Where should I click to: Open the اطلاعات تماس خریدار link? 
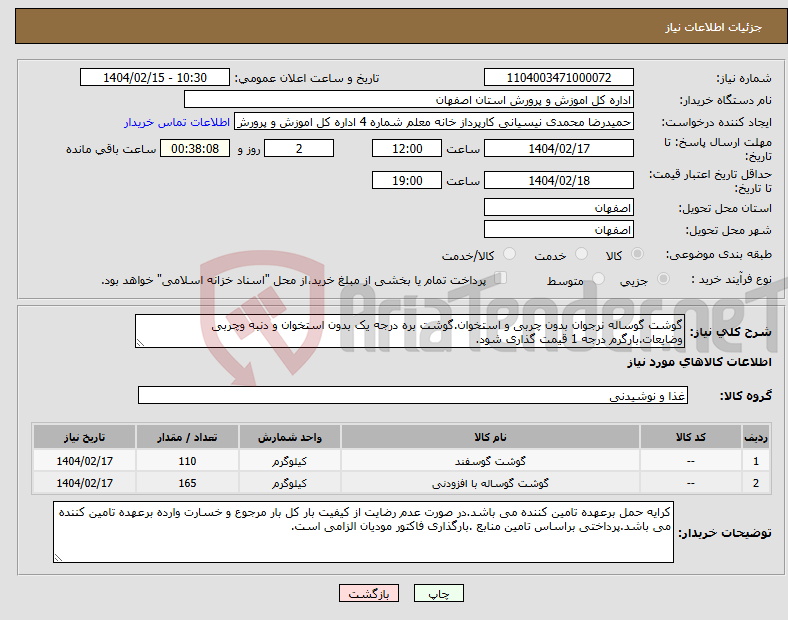pos(177,122)
